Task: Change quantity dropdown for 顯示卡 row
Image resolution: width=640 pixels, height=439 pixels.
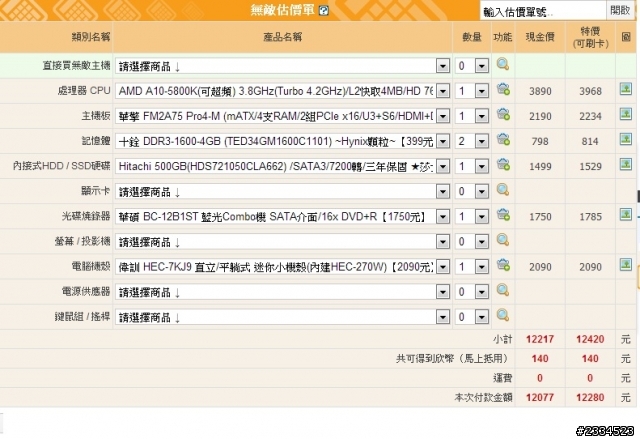Action: pyautogui.click(x=472, y=192)
